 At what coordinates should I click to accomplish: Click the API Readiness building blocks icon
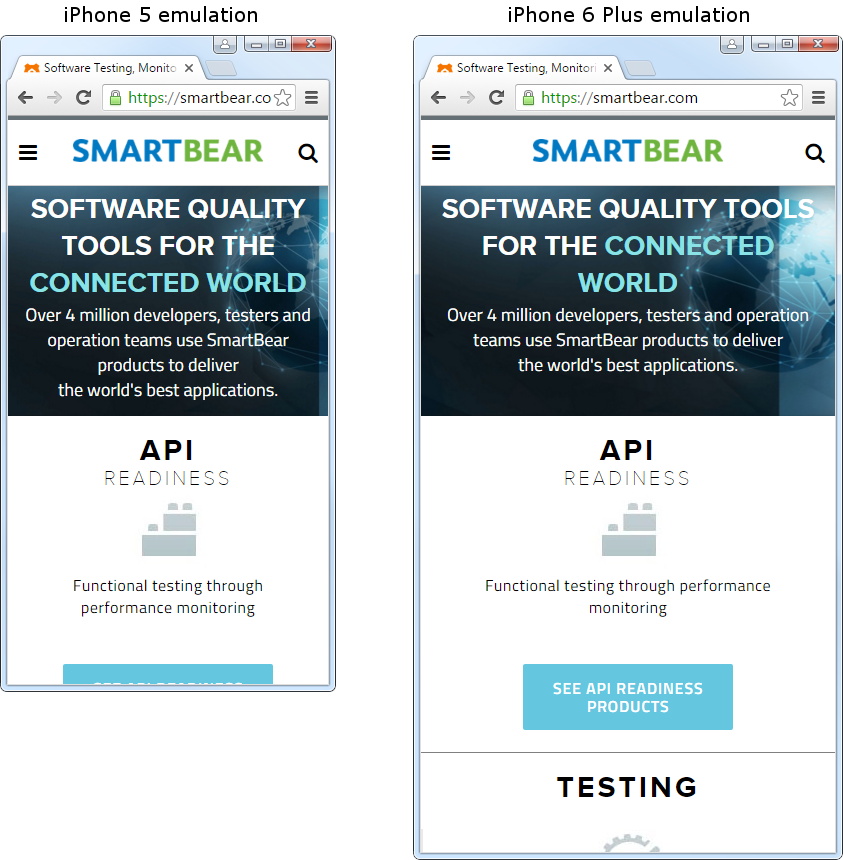627,528
